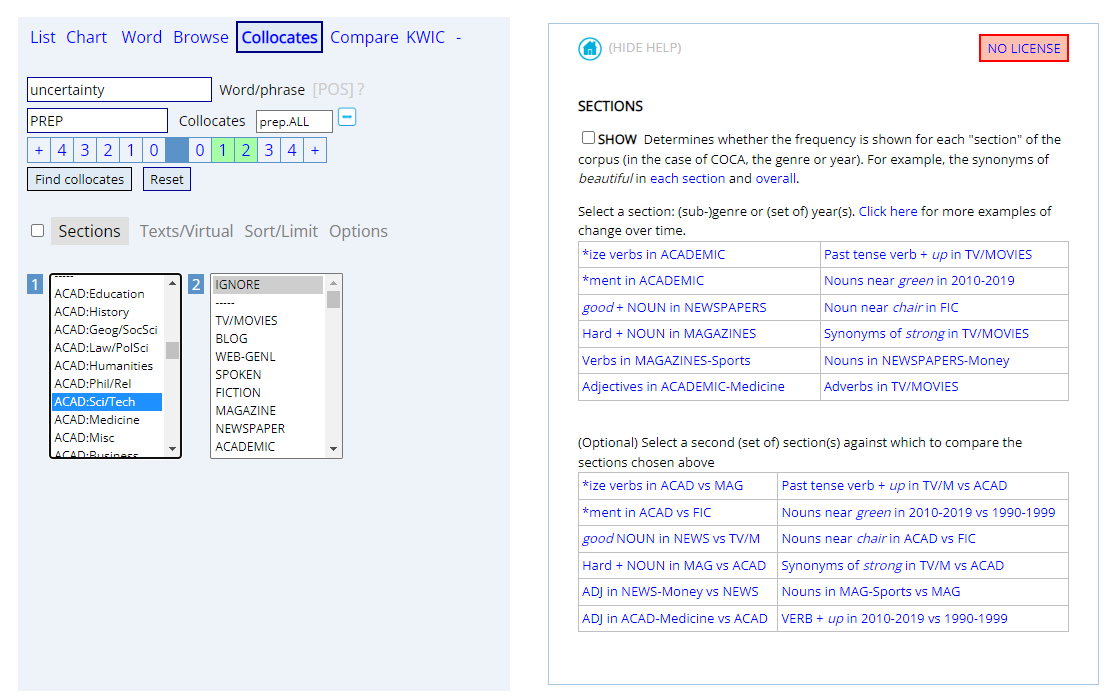Select ACAD:Education in list 1

[107, 293]
